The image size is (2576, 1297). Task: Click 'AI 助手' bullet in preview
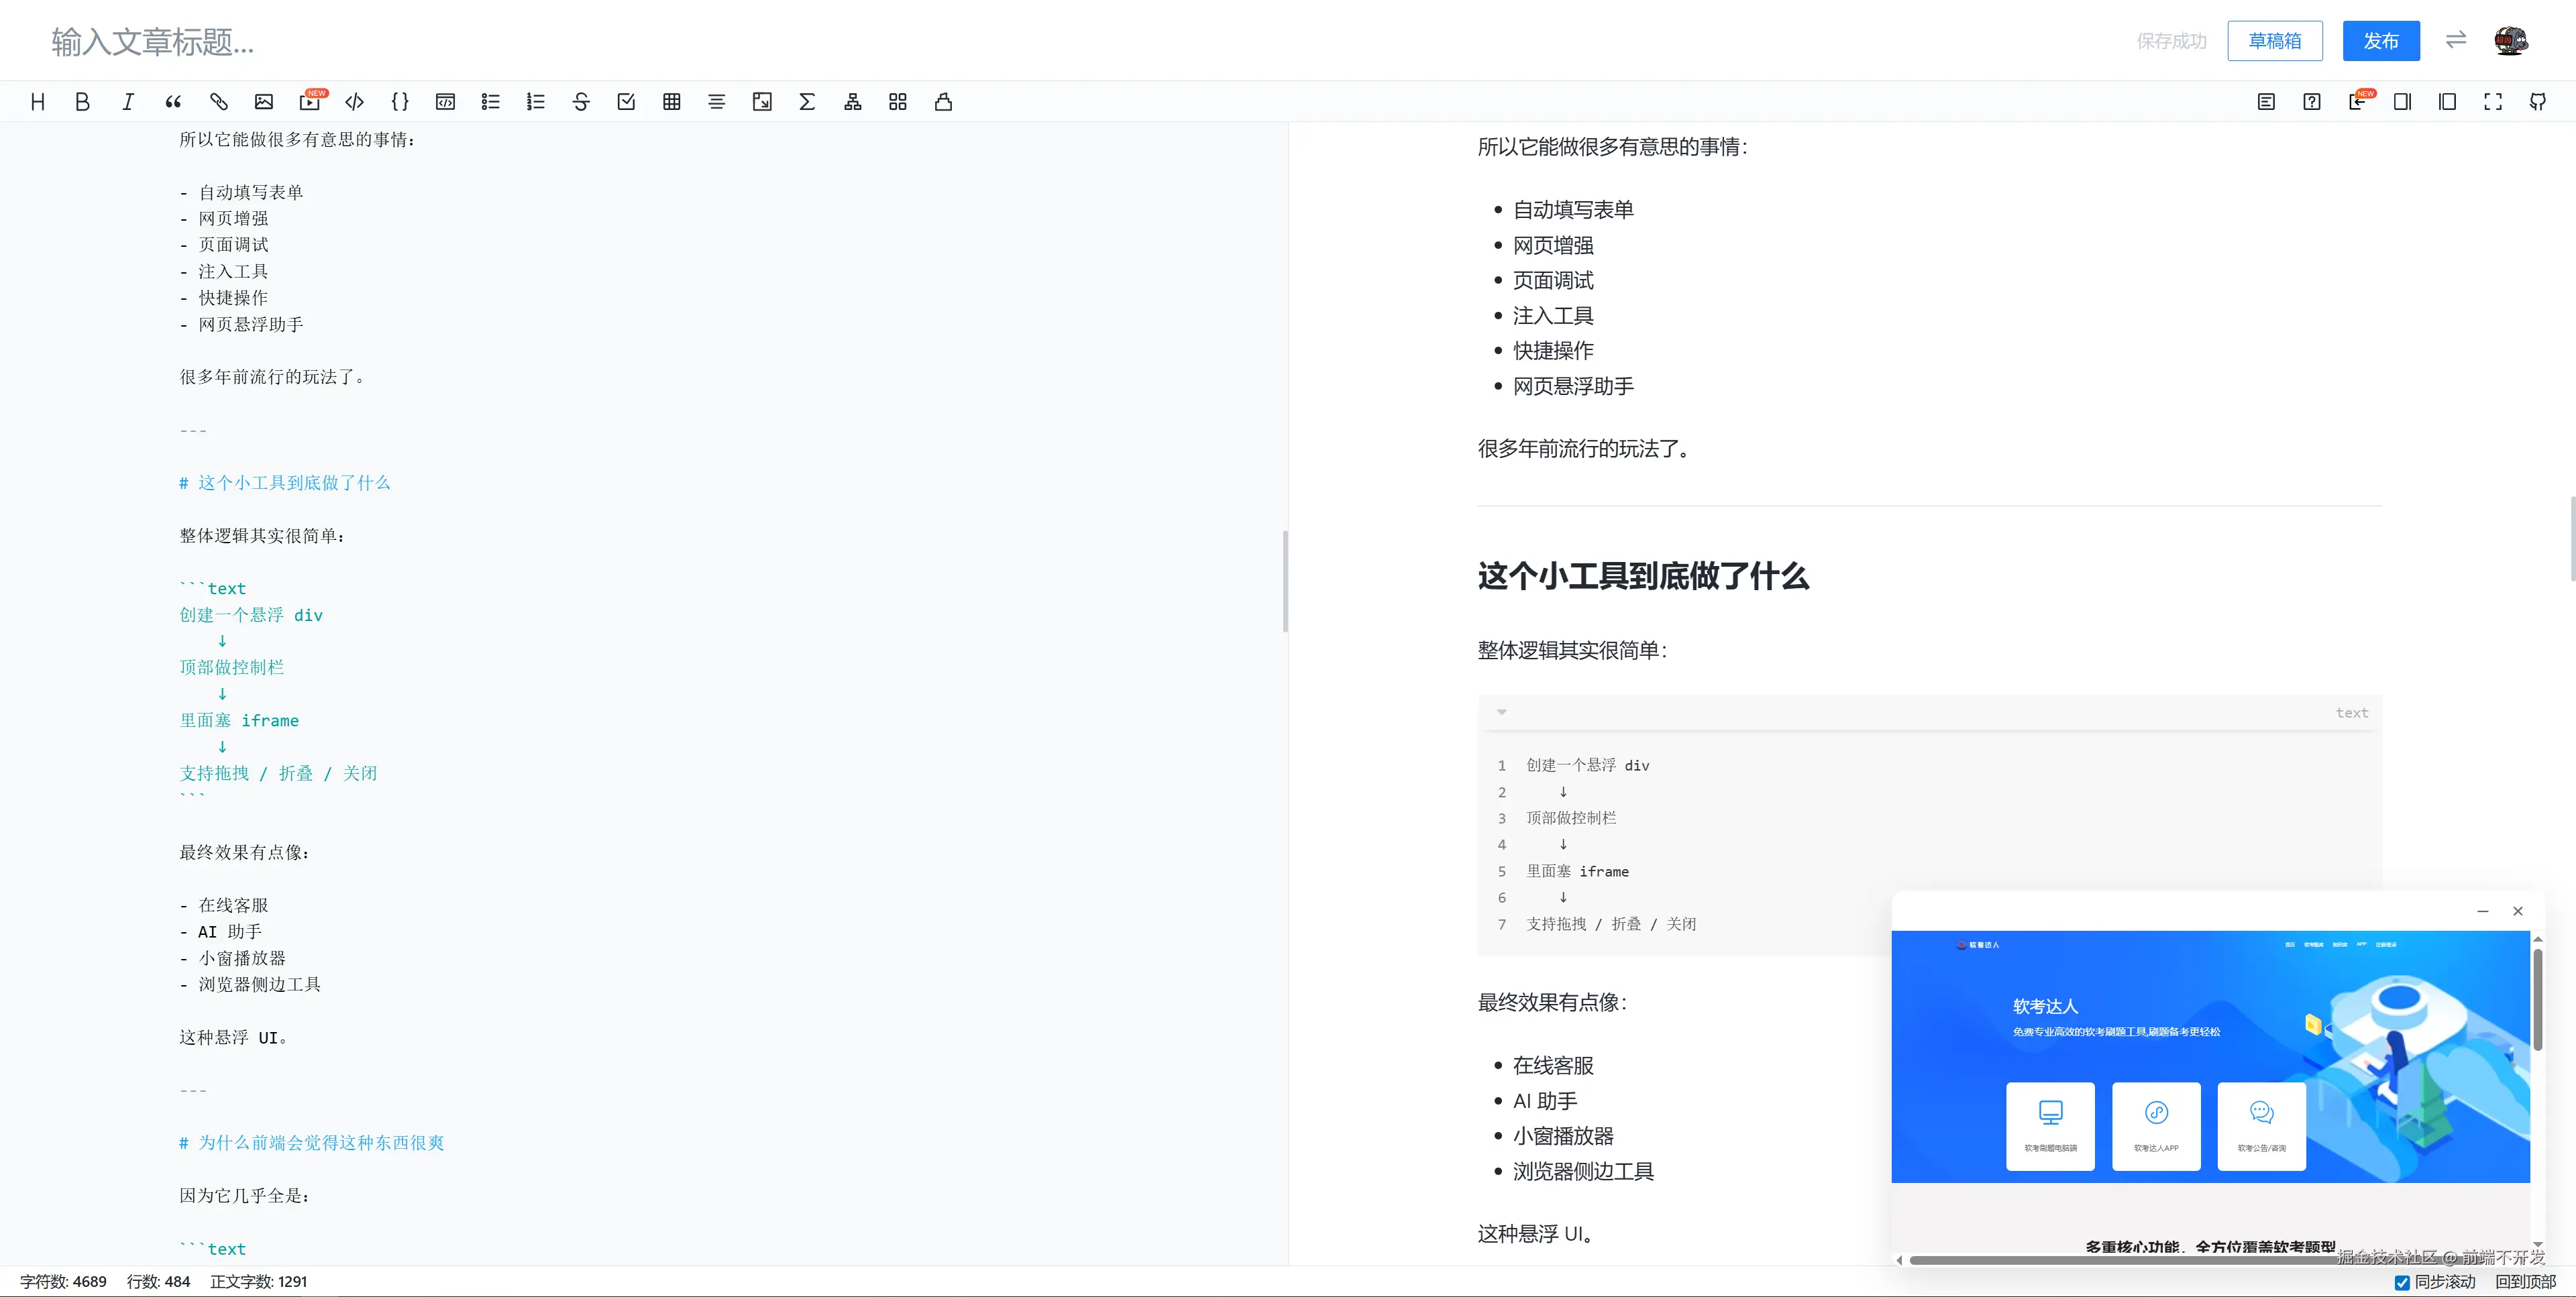[x=1544, y=1101]
